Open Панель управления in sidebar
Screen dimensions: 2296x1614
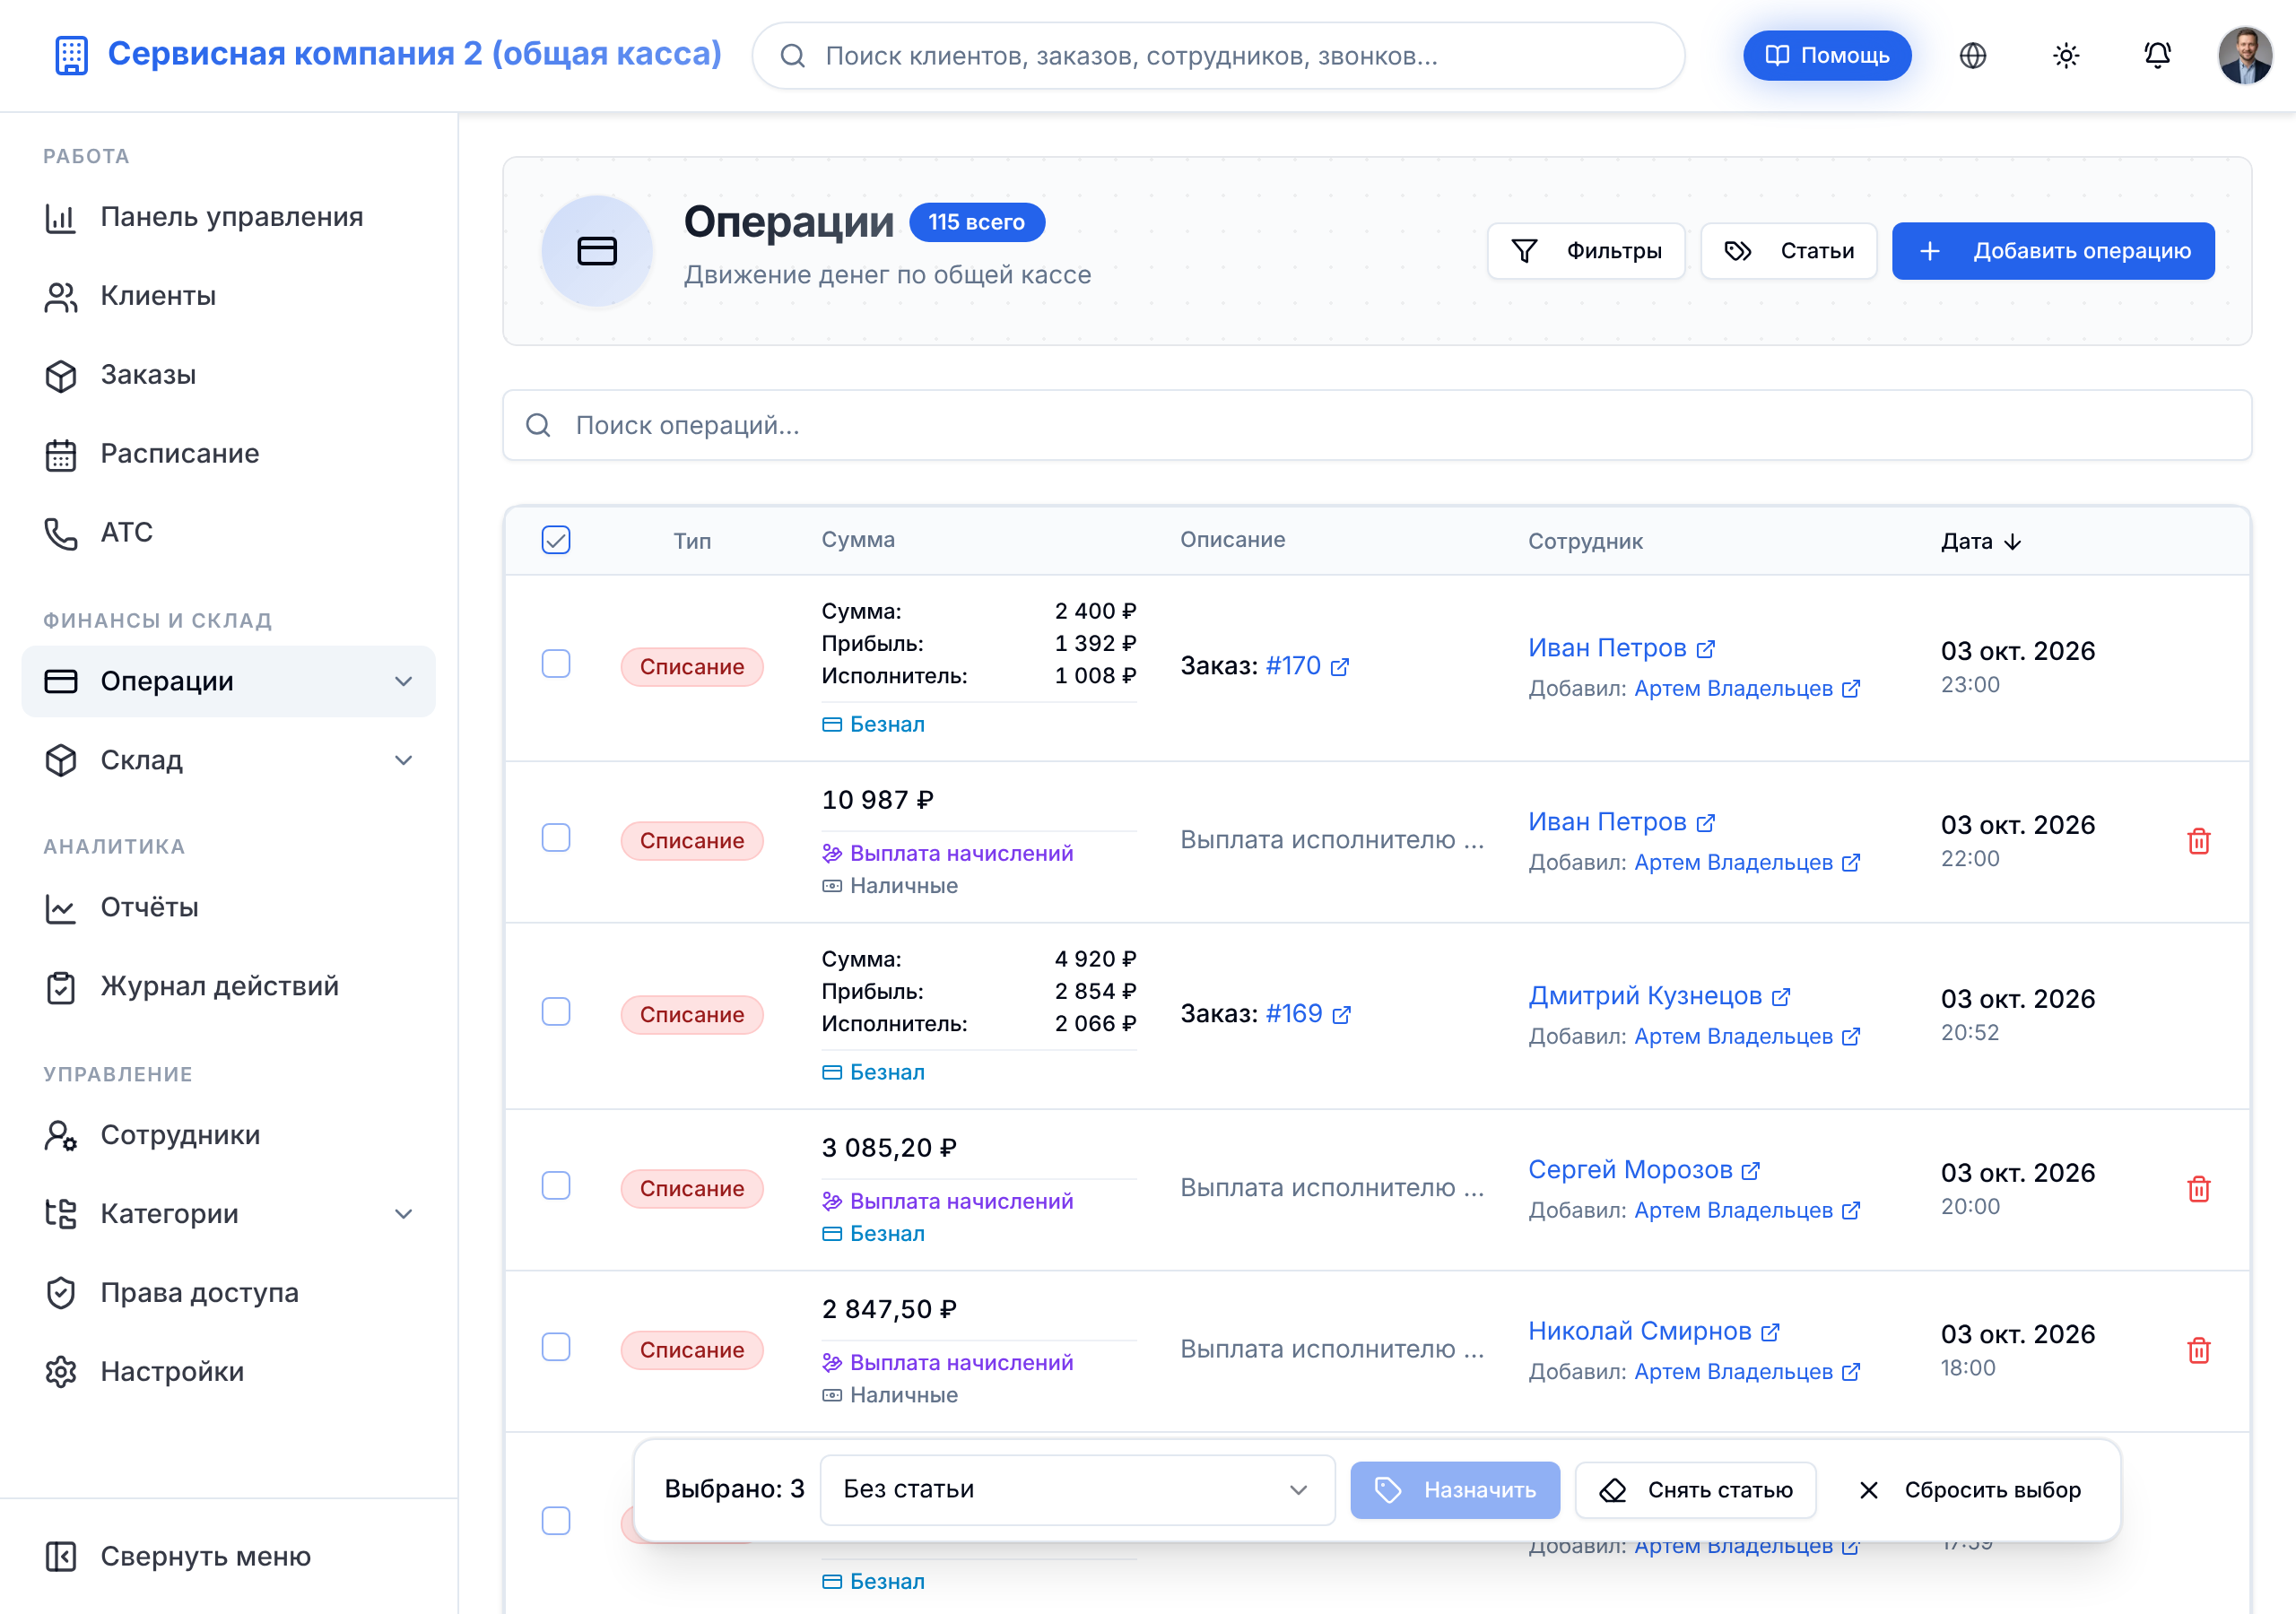(x=229, y=218)
